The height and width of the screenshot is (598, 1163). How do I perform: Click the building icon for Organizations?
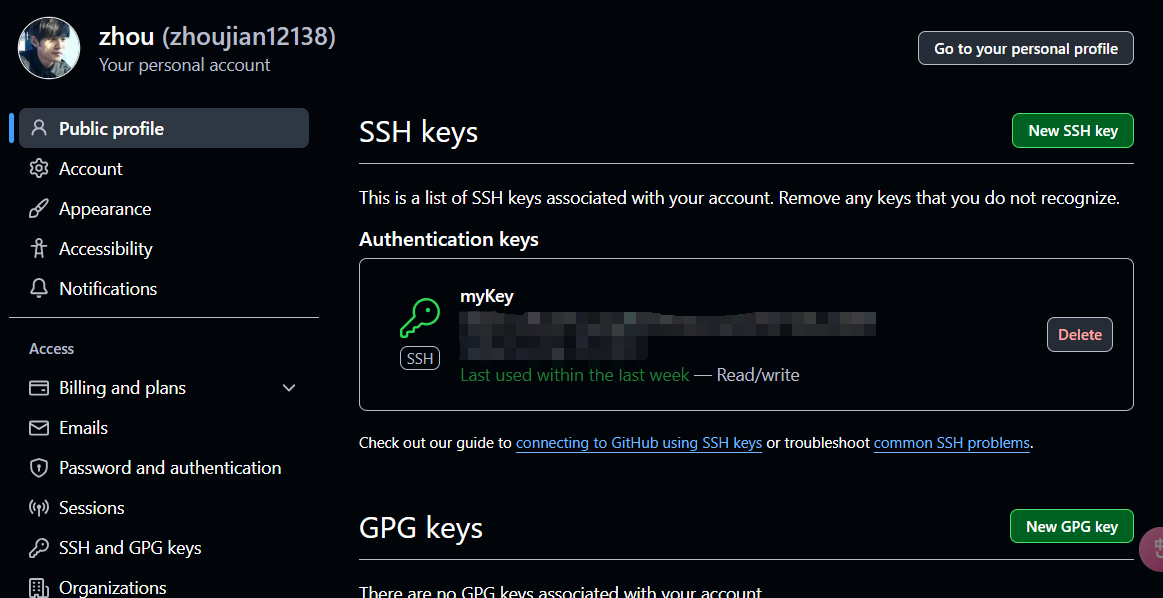(x=39, y=588)
